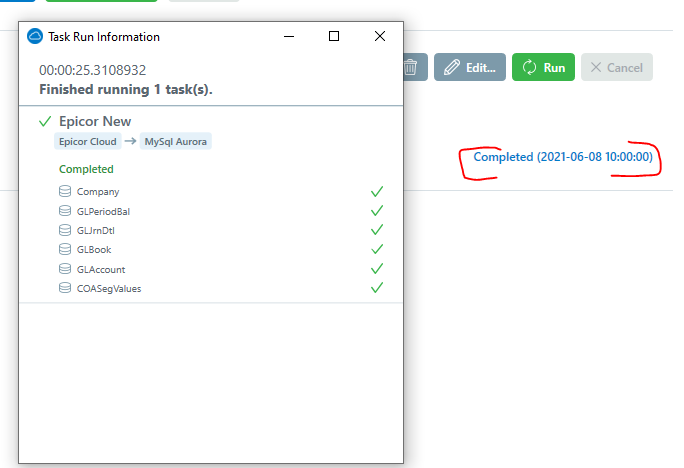The height and width of the screenshot is (468, 684).
Task: Select the Epicor Cloud source tag
Action: click(88, 141)
